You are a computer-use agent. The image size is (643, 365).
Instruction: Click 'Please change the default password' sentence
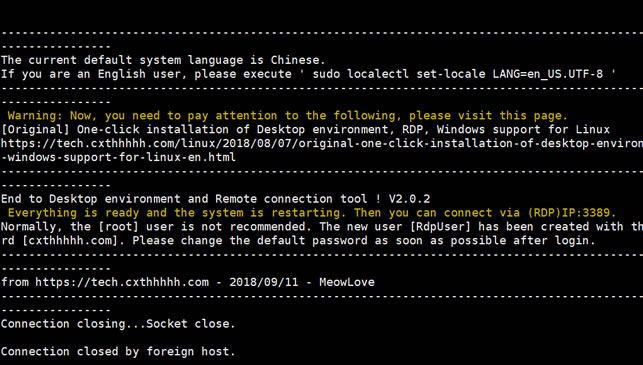[x=363, y=240]
